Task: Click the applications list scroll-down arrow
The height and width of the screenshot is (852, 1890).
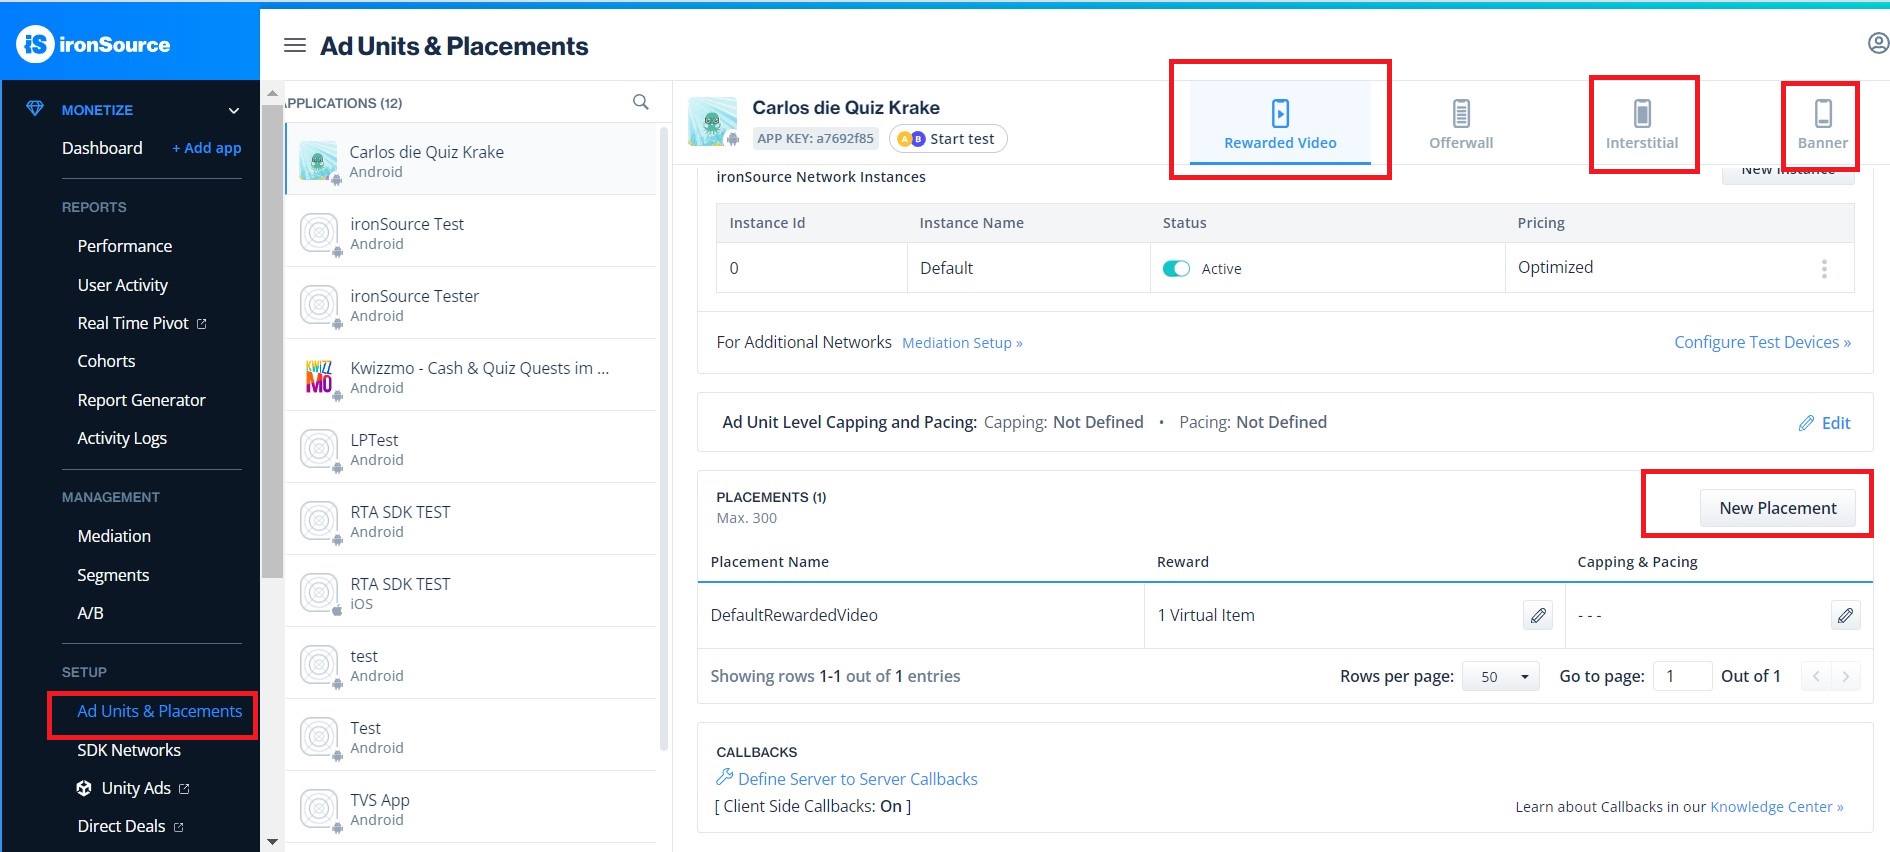Action: (272, 842)
